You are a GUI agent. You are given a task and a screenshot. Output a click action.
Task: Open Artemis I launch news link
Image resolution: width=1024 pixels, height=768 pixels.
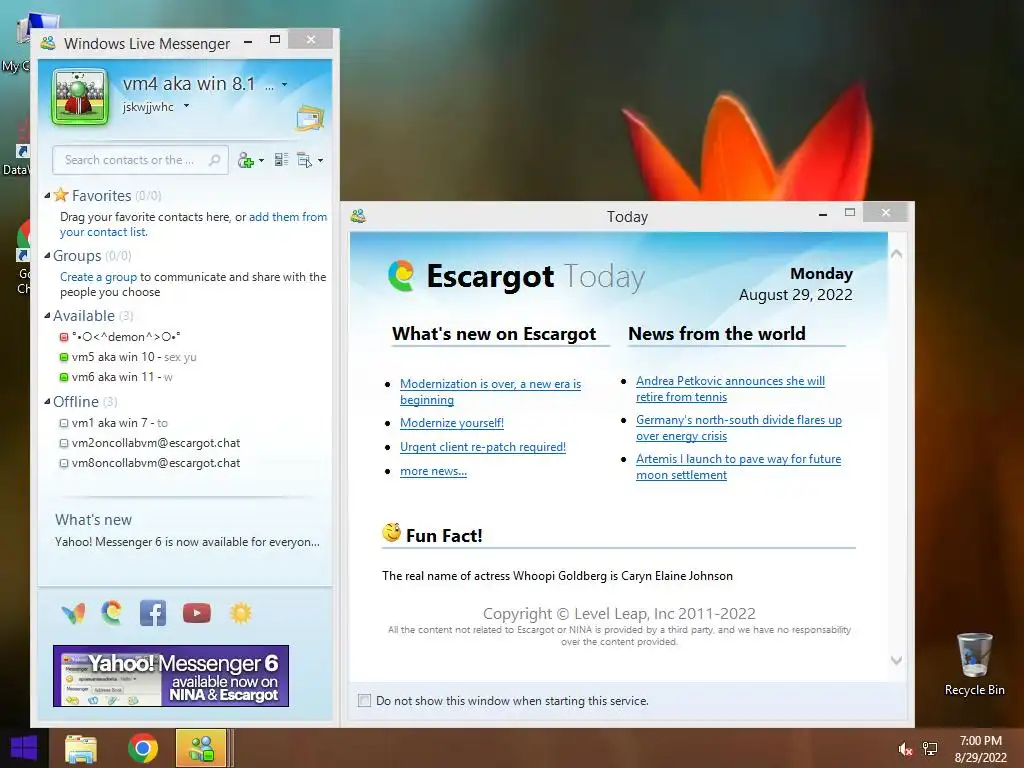pos(739,467)
